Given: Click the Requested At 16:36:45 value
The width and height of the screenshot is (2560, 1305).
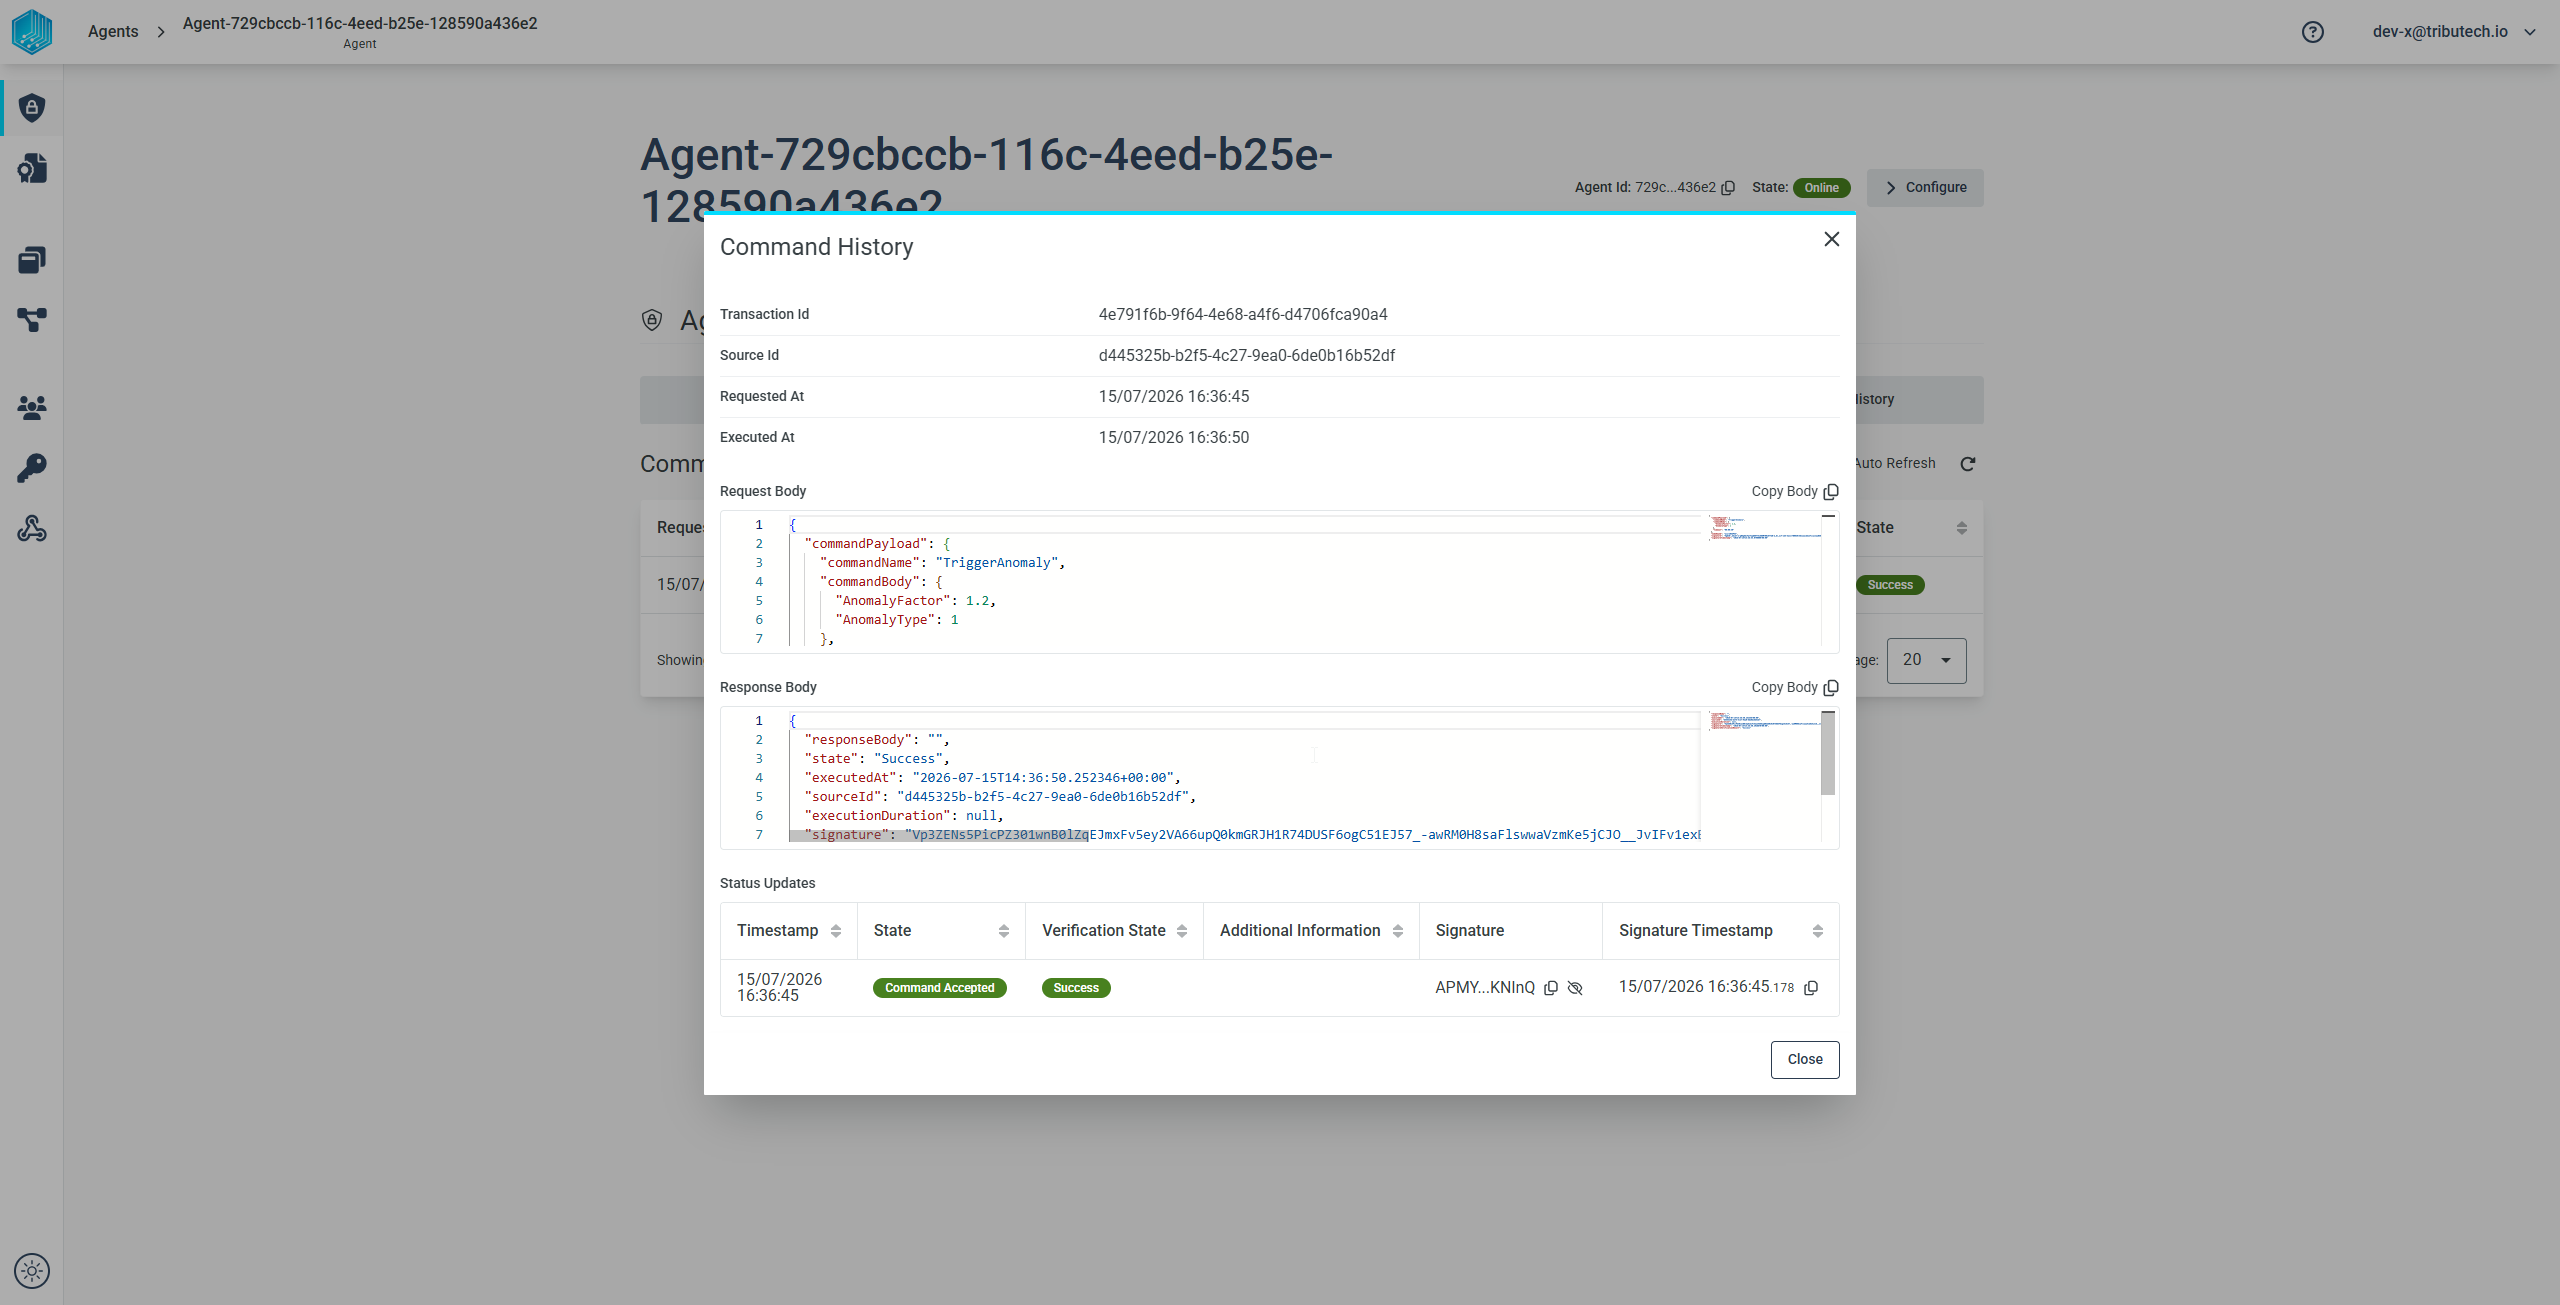Looking at the screenshot, I should point(1173,396).
